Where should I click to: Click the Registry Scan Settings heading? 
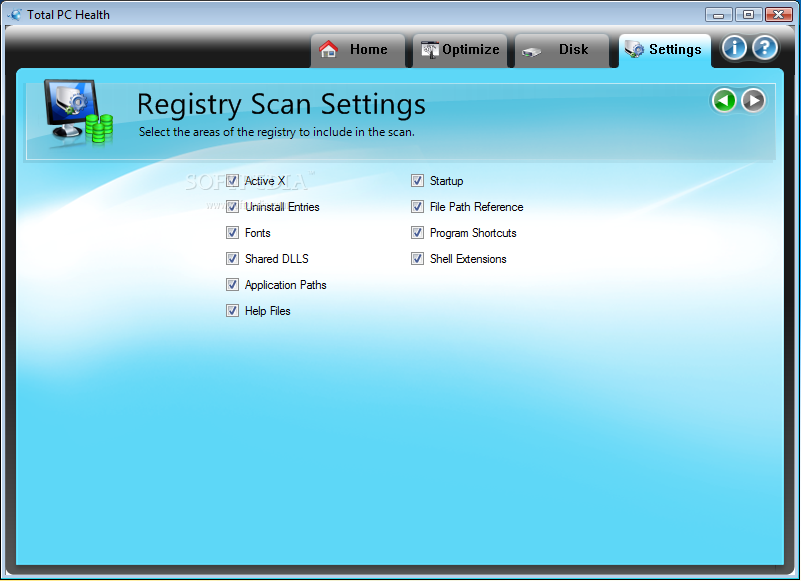tap(281, 105)
